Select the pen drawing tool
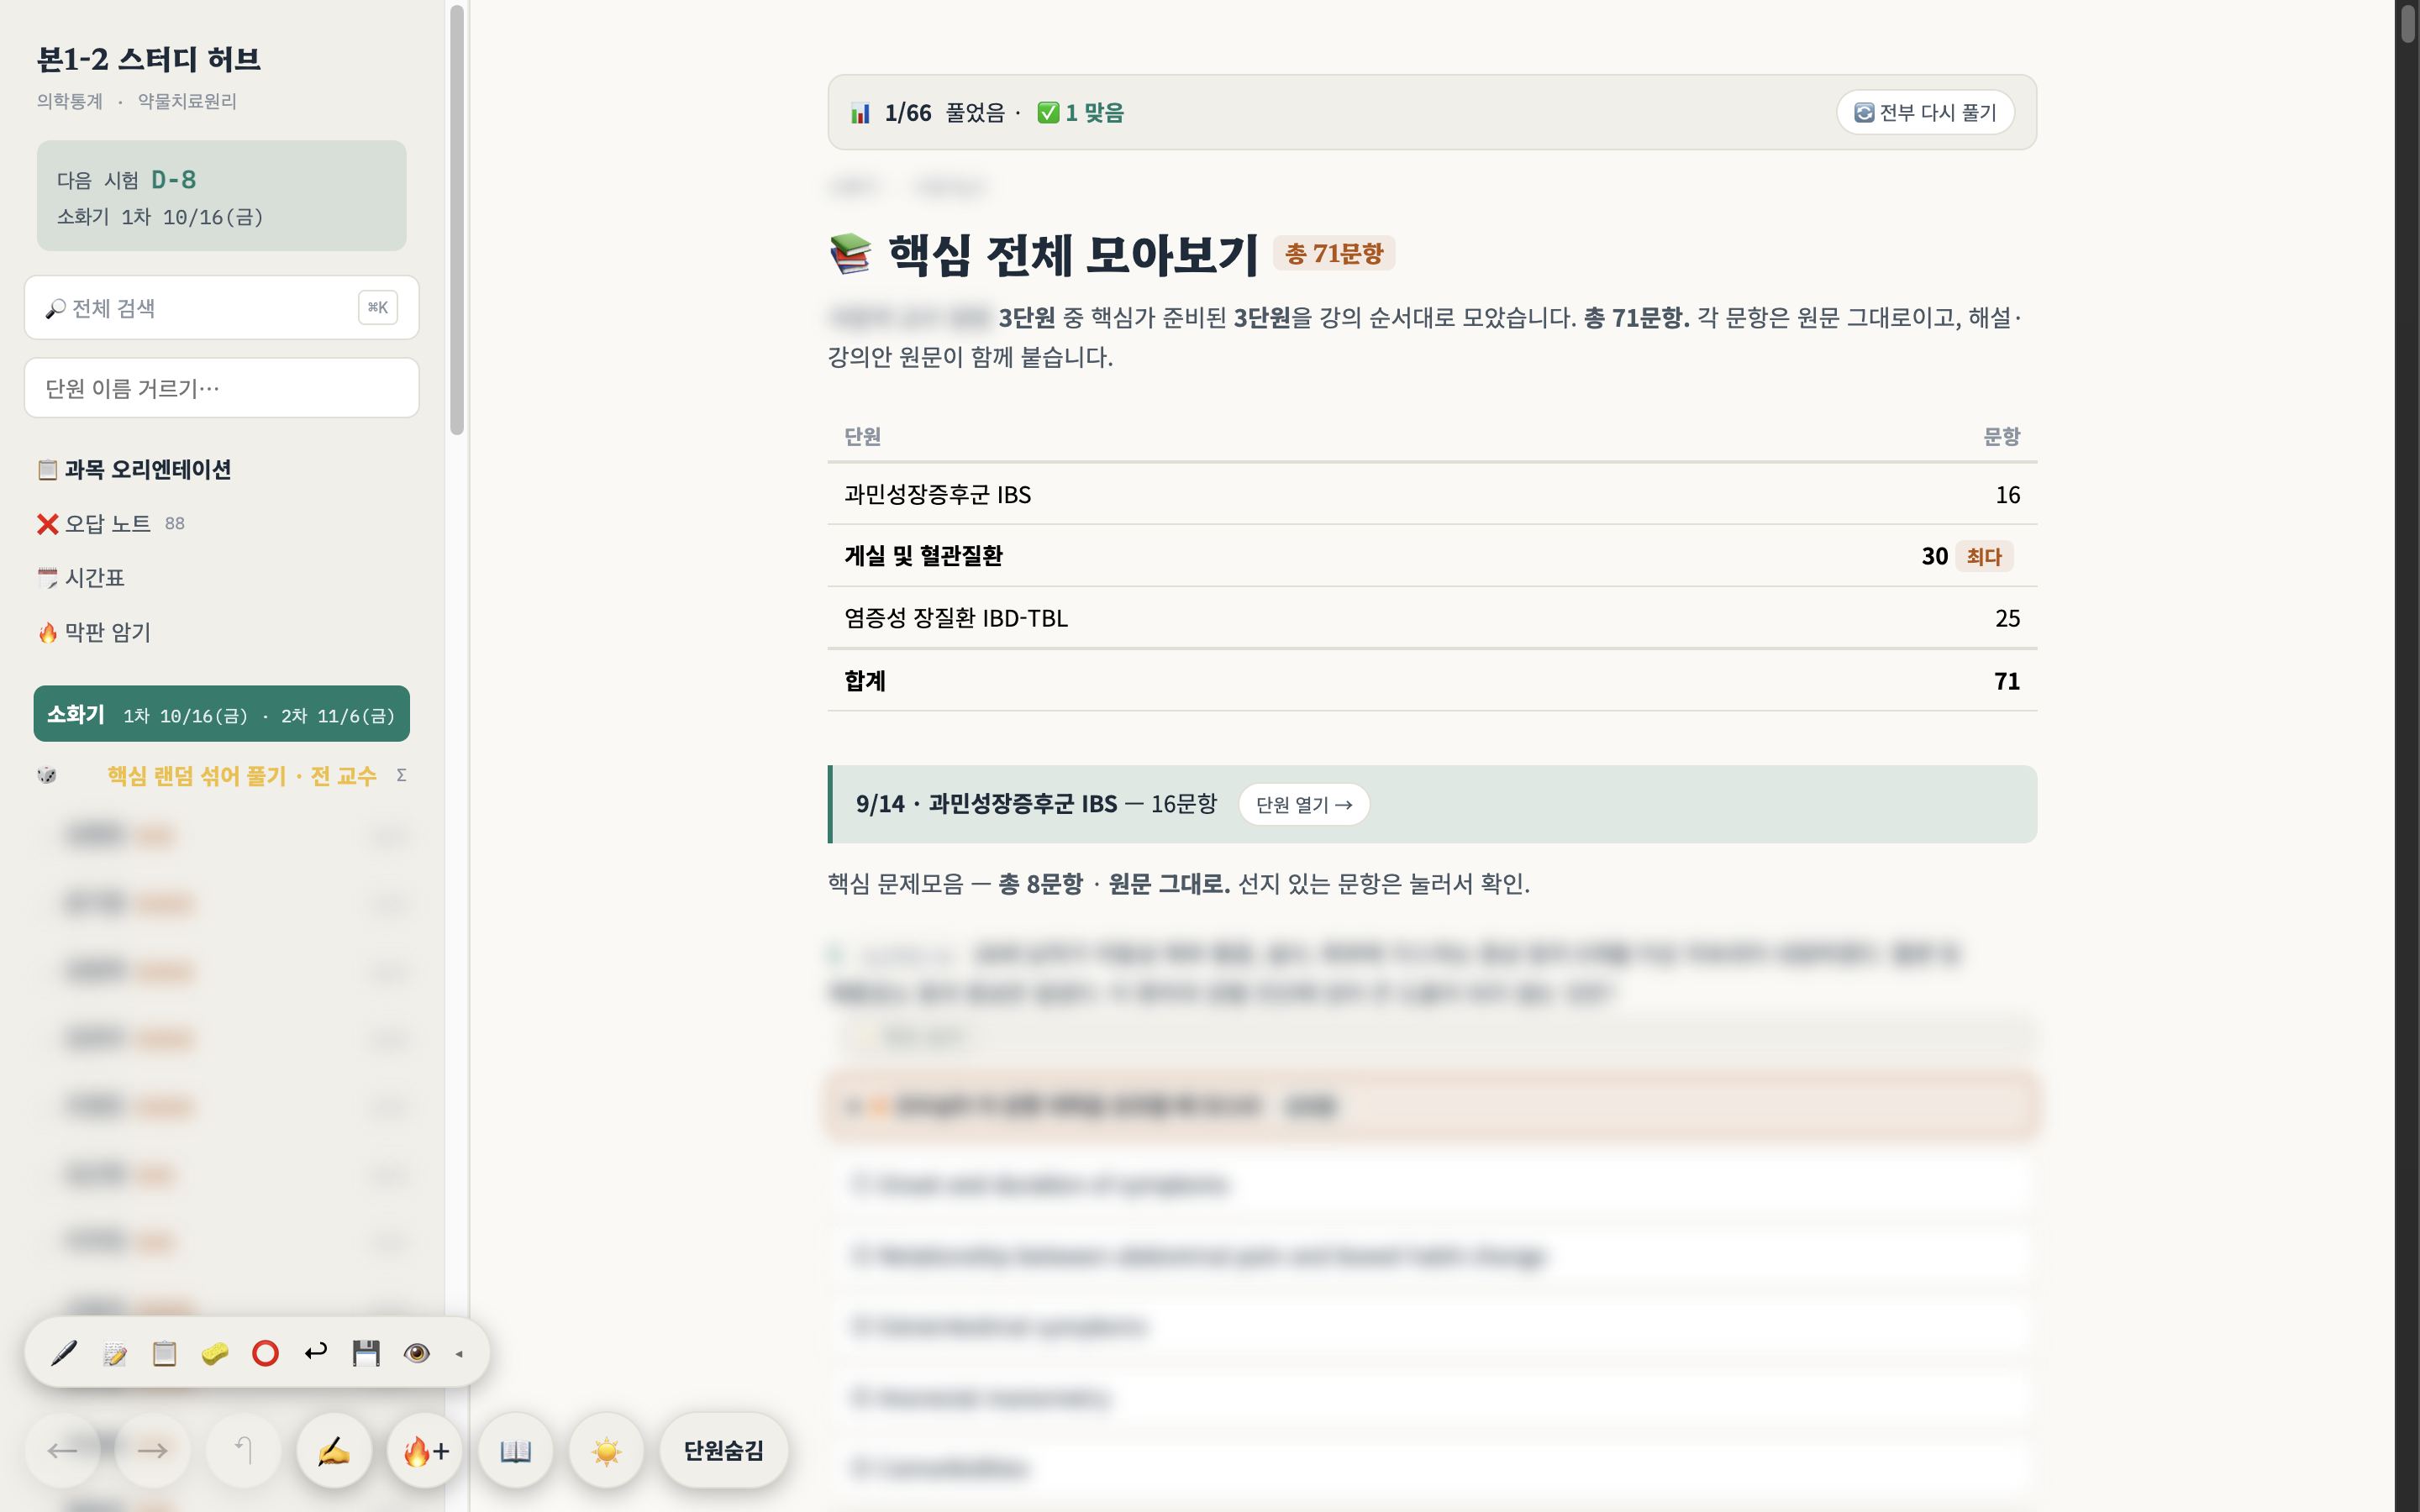2420x1512 pixels. tap(64, 1353)
